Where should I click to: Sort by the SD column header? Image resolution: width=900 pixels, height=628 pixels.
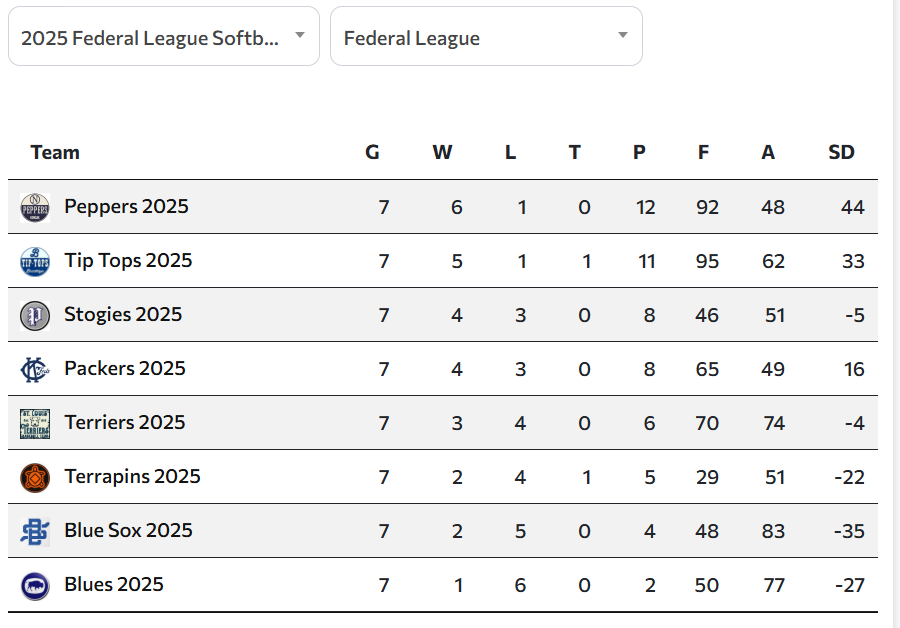[842, 152]
